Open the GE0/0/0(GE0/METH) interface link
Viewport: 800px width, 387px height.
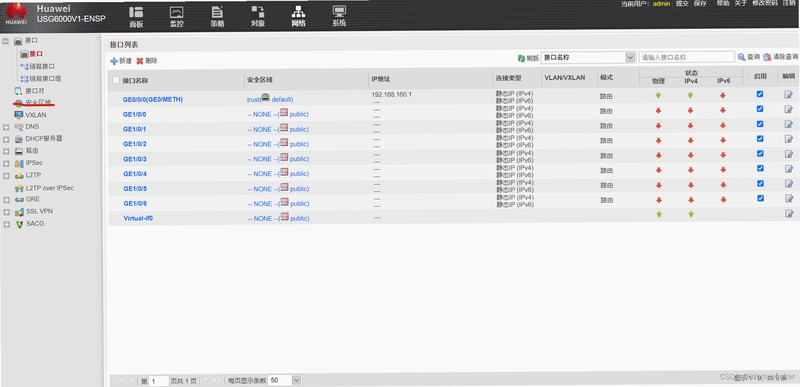(x=153, y=99)
